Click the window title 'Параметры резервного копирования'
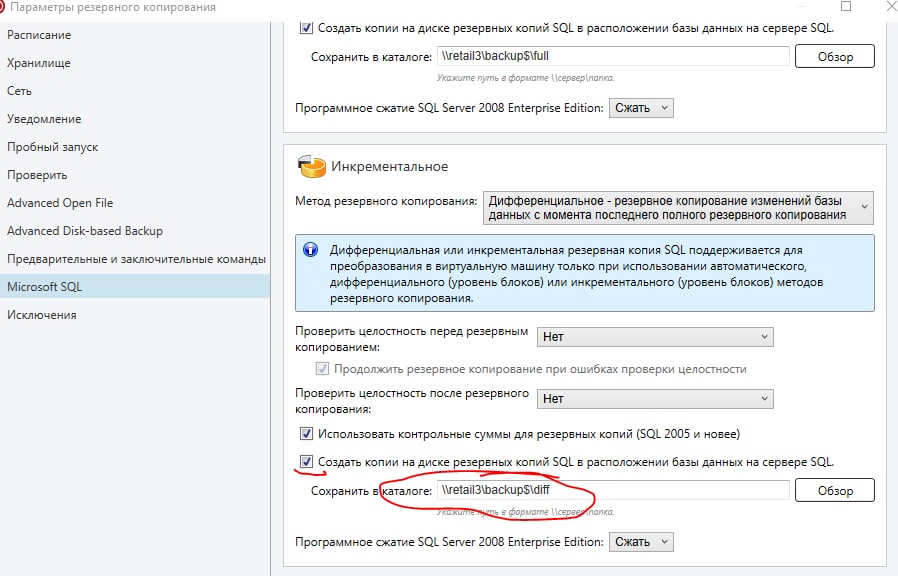The width and height of the screenshot is (898, 576). point(113,7)
